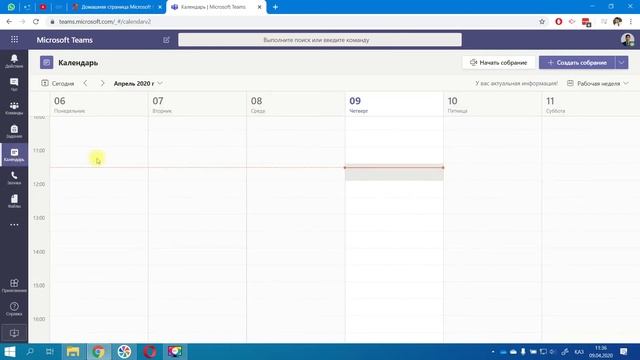Open Chrome profile avatar in toolbar
This screenshot has width=640, height=360.
pos(617,22)
